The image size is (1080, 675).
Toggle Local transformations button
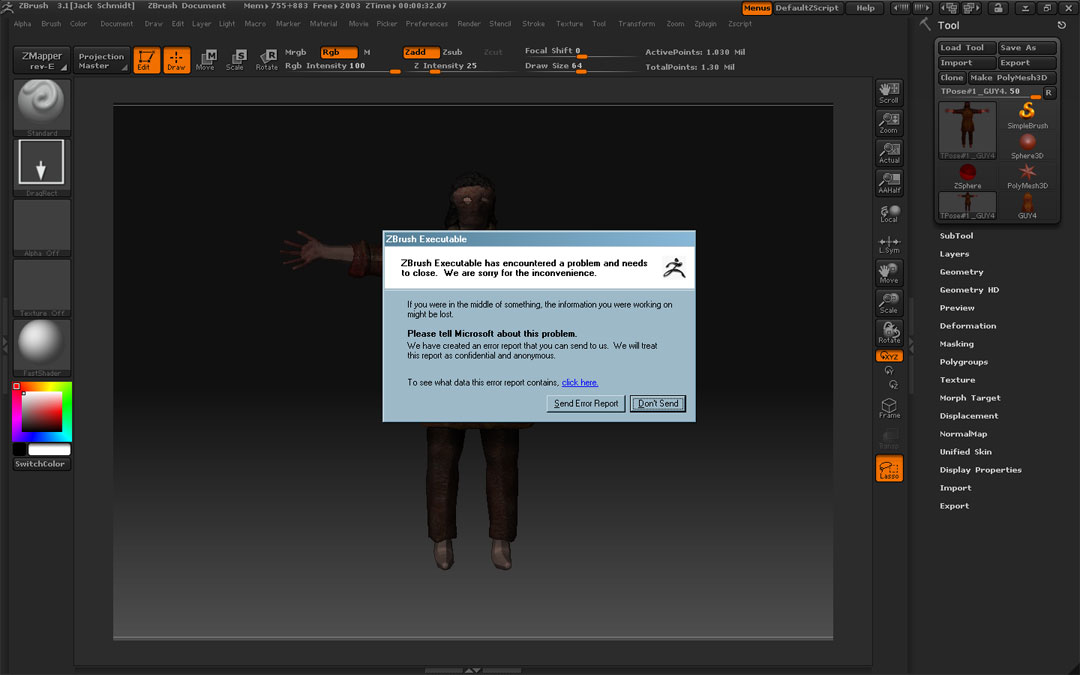pyautogui.click(x=889, y=213)
